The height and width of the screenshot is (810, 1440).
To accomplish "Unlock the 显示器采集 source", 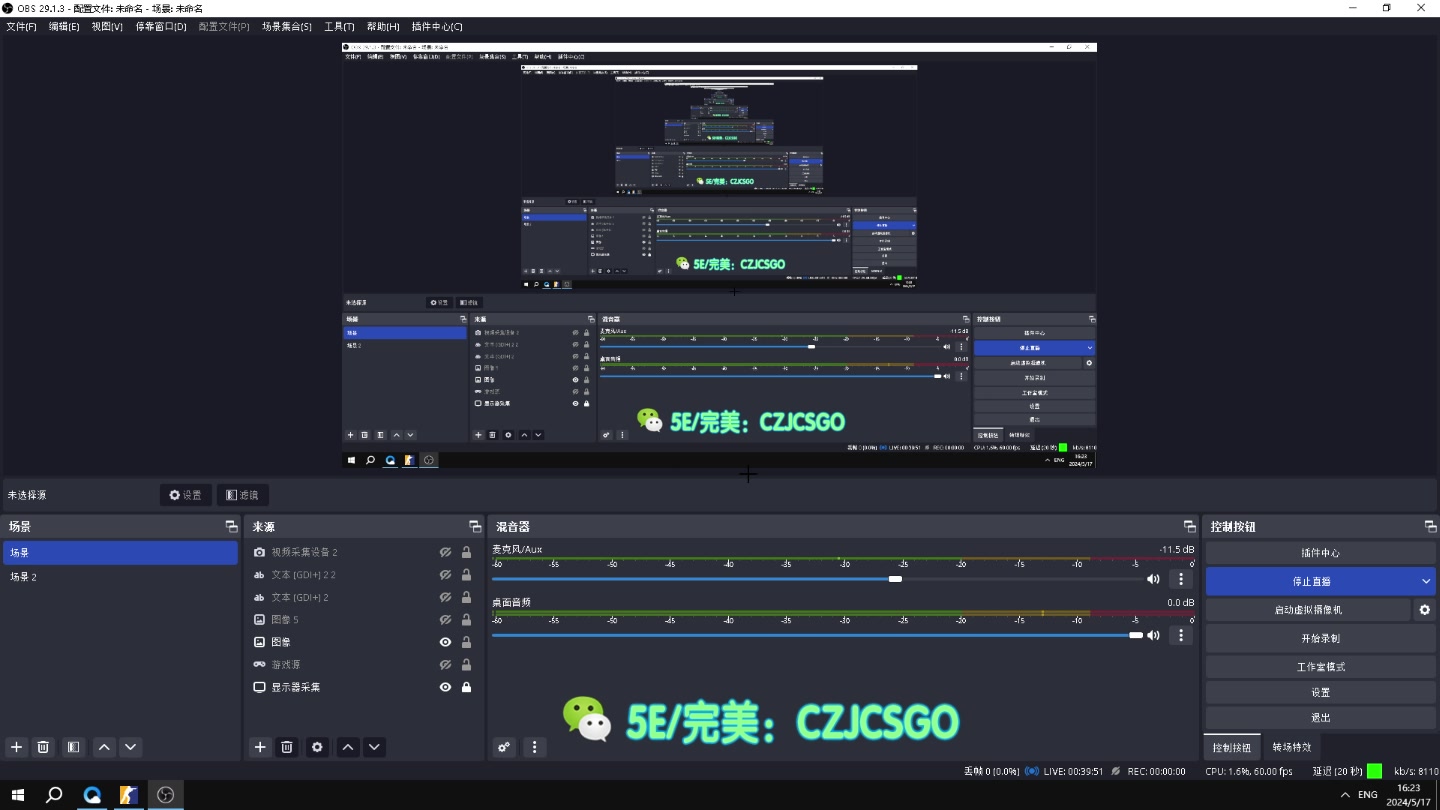I will pyautogui.click(x=466, y=687).
